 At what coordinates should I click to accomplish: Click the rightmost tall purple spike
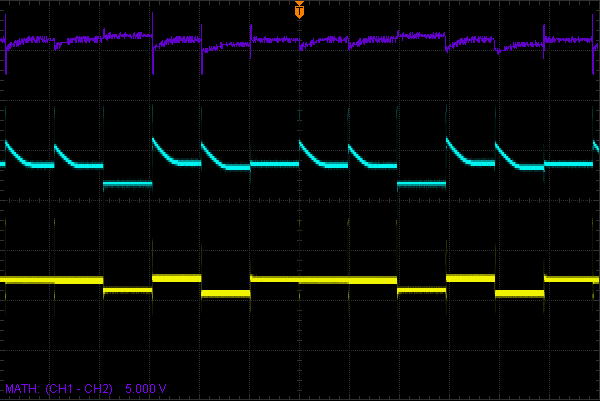[x=544, y=28]
